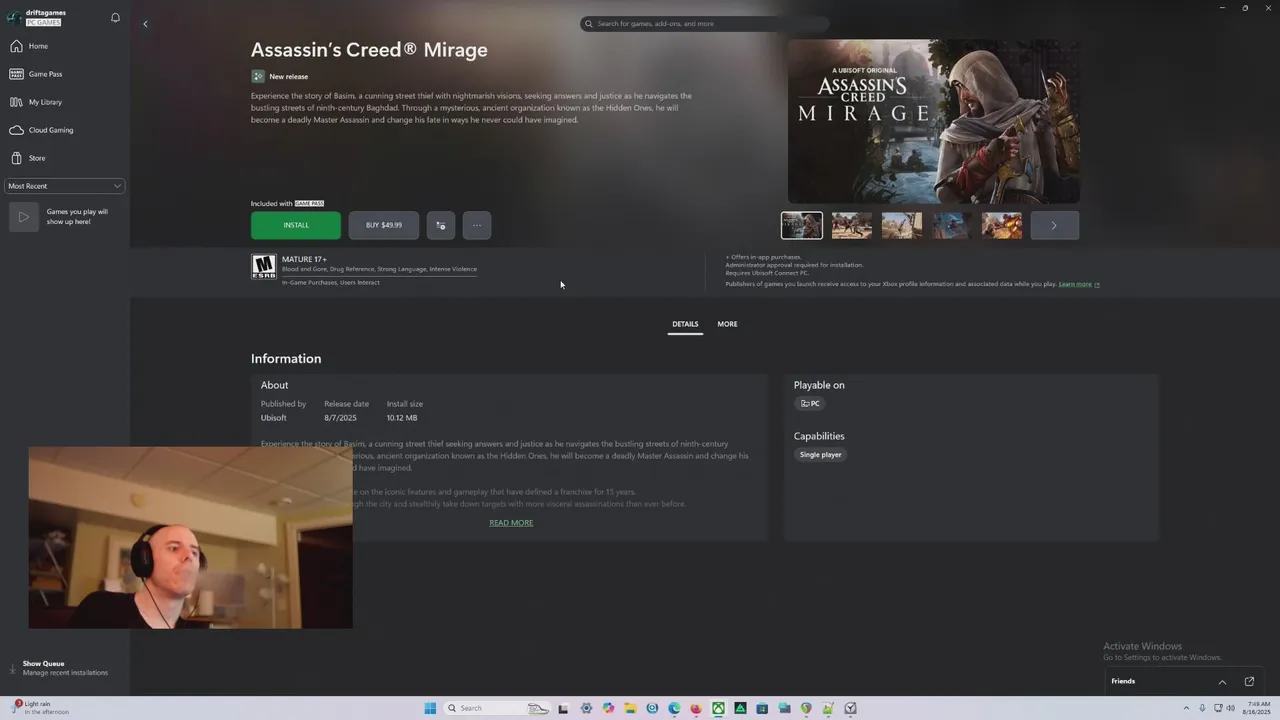Viewport: 1280px width, 720px height.
Task: Click the PC platform chip
Action: (810, 404)
